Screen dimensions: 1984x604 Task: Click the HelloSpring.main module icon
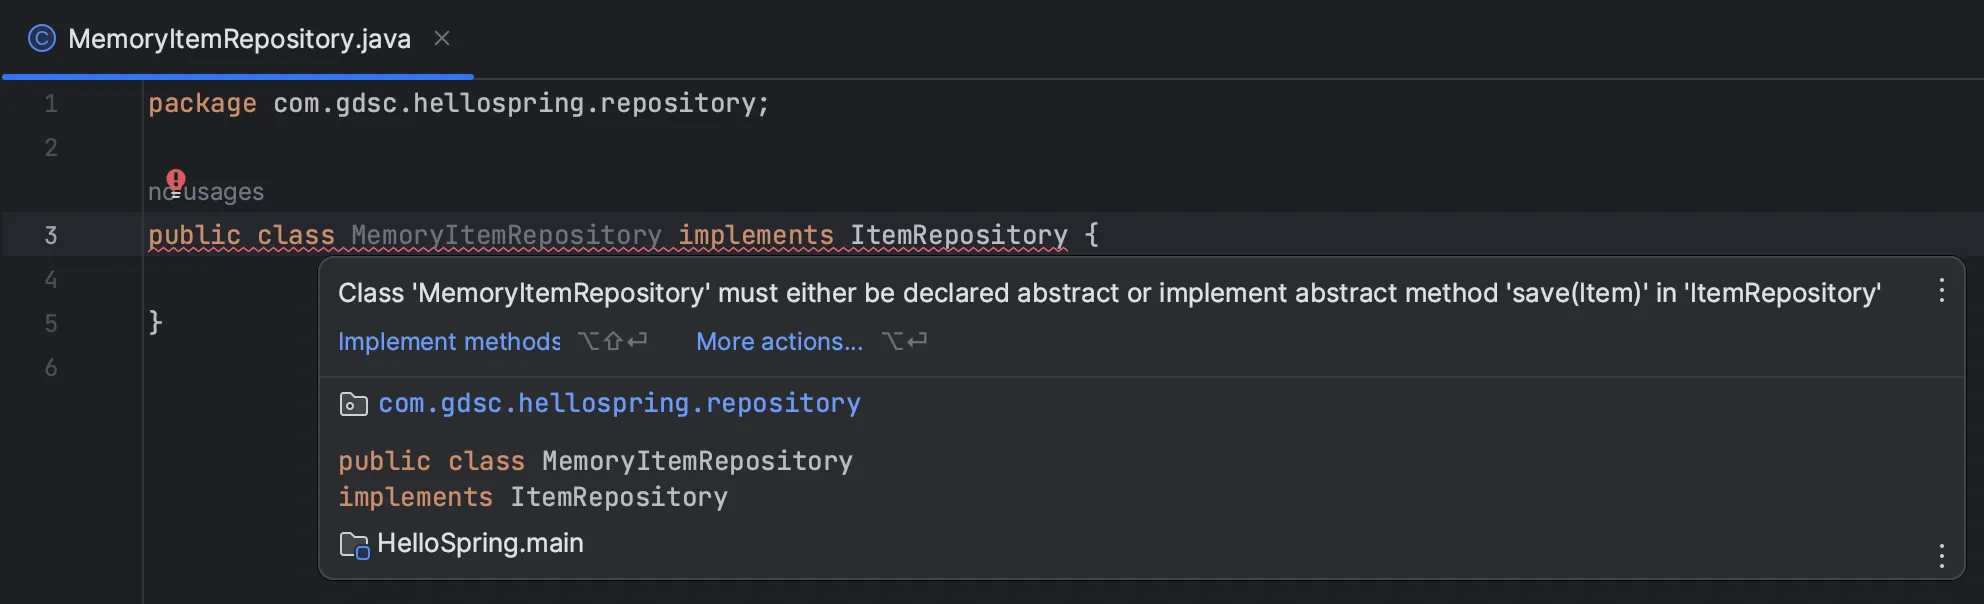tap(354, 545)
